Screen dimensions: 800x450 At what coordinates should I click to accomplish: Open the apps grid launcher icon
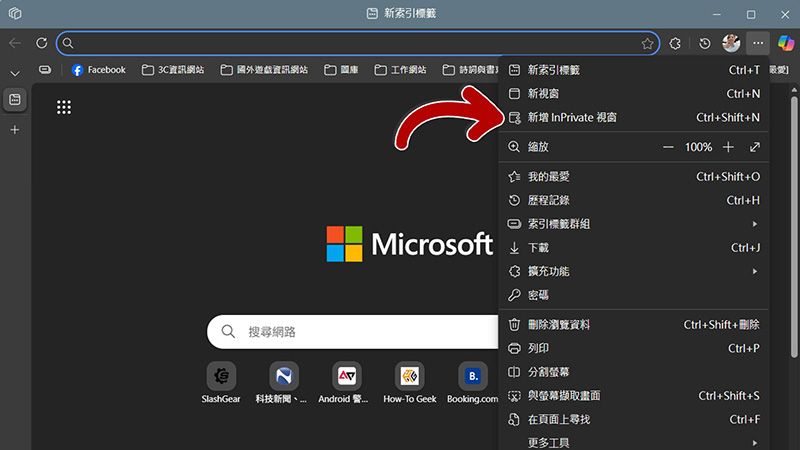64,108
